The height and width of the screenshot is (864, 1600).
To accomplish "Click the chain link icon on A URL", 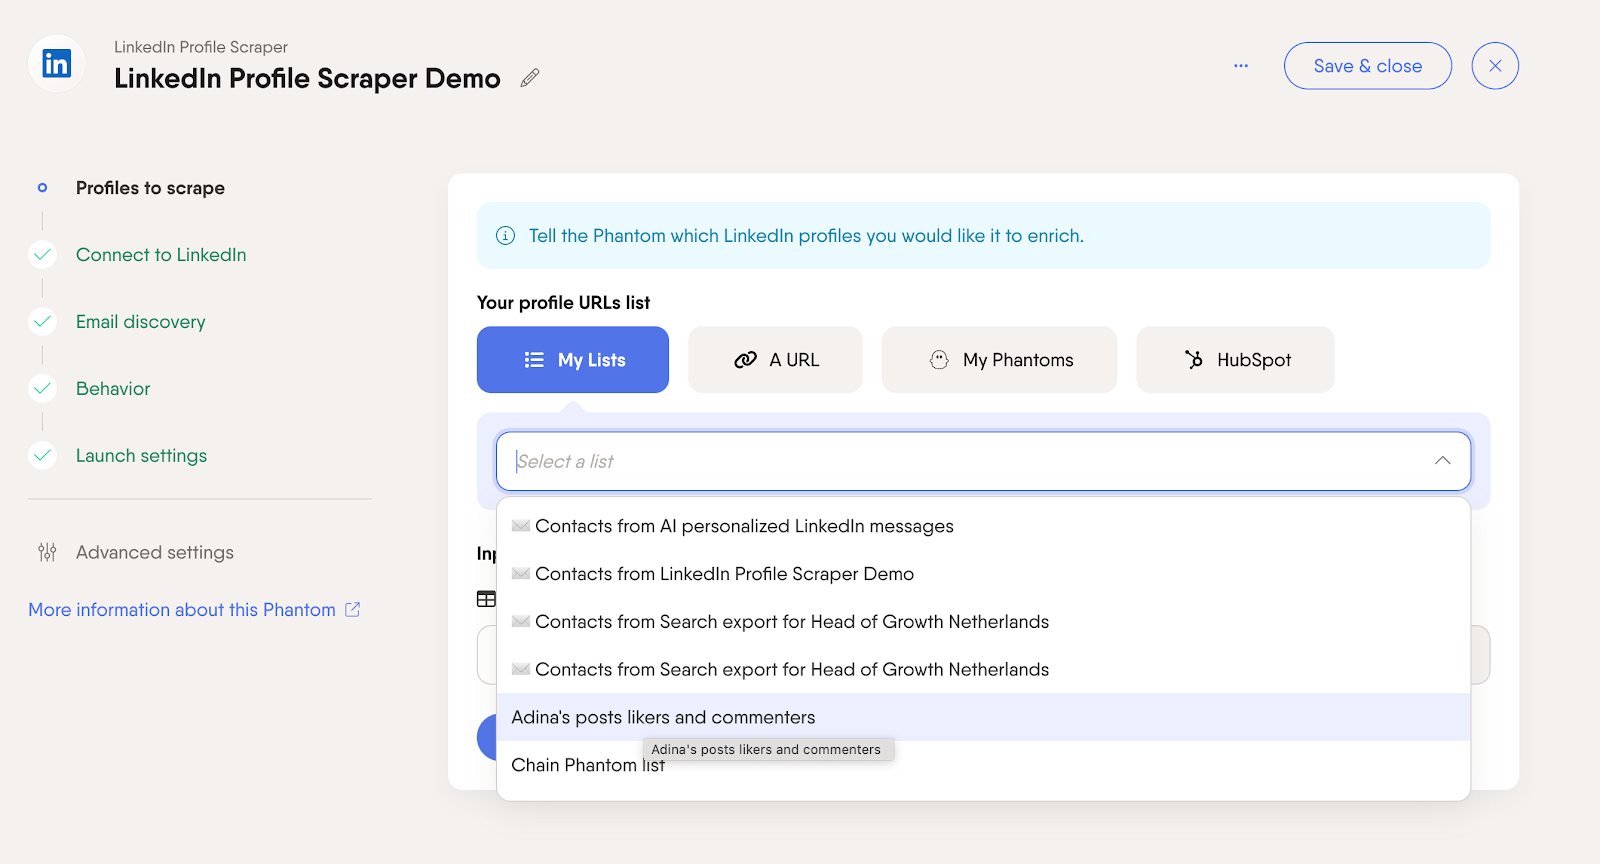I will point(745,360).
